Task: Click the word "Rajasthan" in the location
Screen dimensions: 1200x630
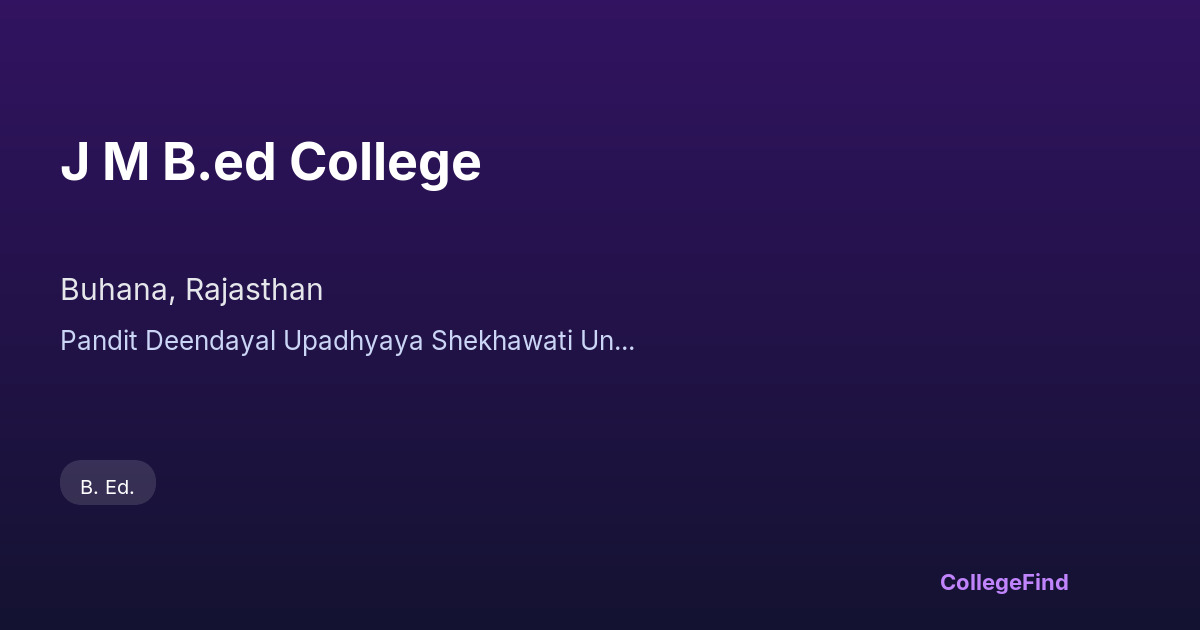Action: point(254,290)
